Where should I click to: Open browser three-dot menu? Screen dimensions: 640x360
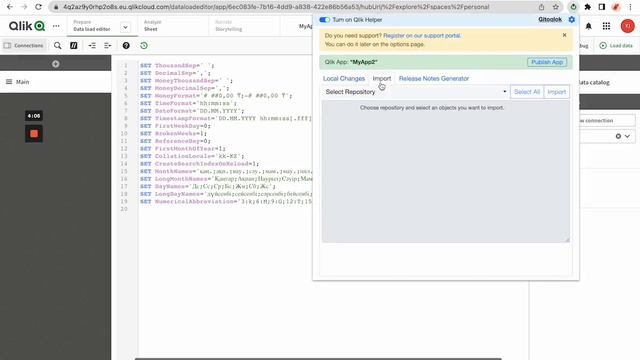click(x=631, y=7)
